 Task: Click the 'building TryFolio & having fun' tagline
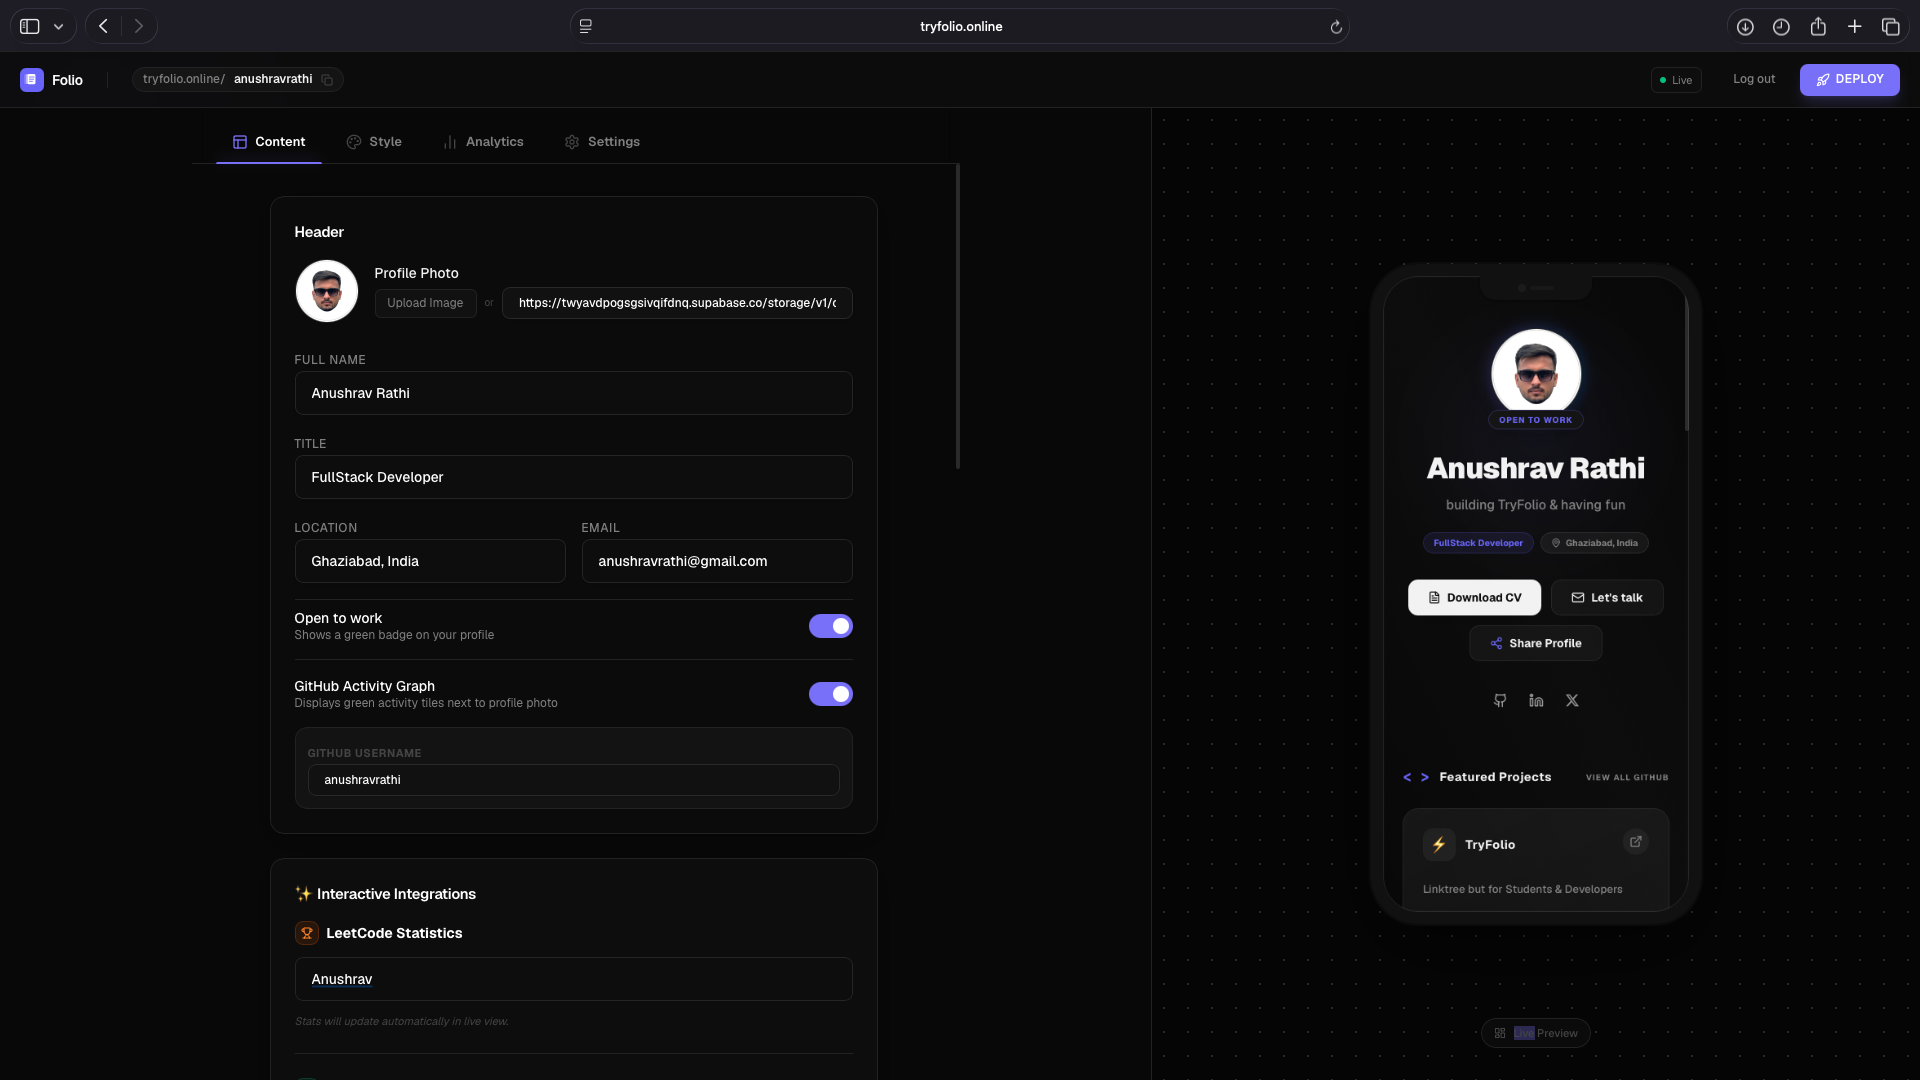point(1536,506)
